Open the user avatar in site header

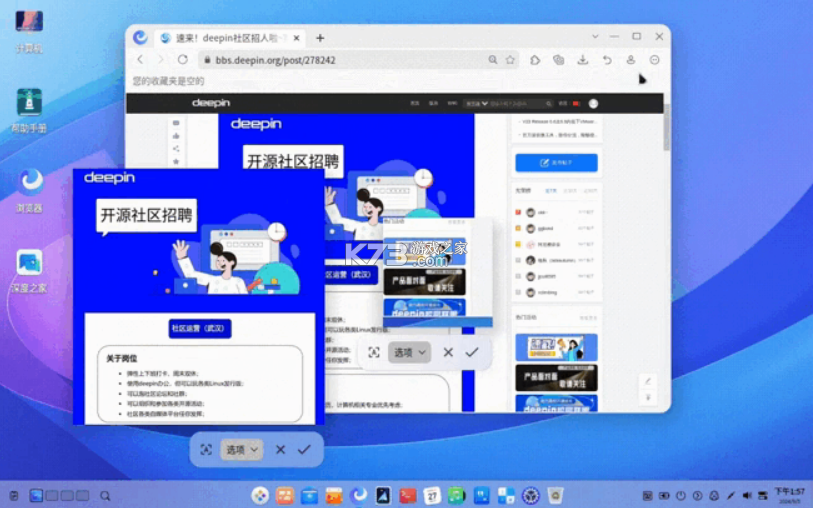tap(593, 104)
